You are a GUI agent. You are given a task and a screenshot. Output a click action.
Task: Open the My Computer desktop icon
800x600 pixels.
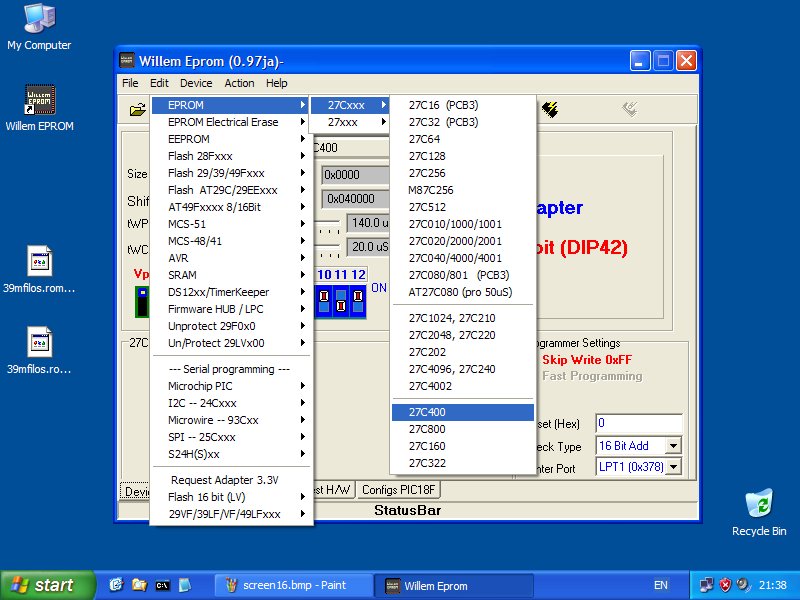coord(39,27)
